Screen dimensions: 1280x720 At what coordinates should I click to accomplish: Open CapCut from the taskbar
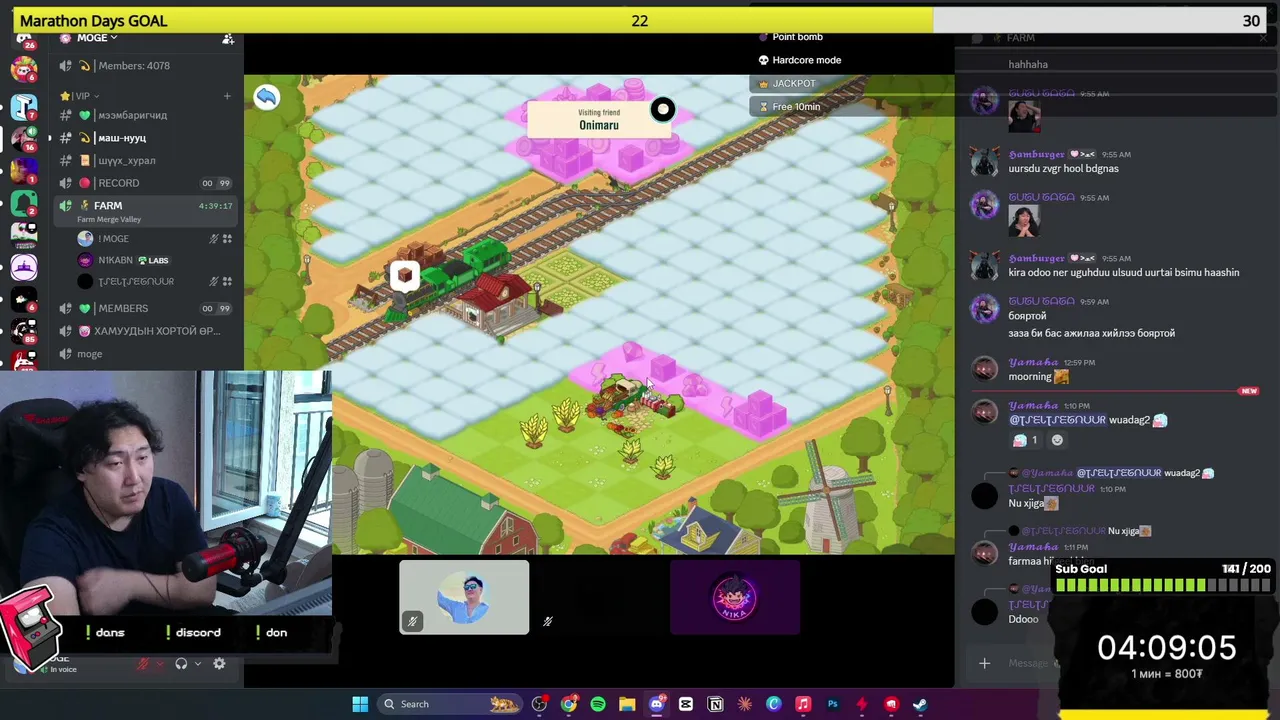(686, 704)
